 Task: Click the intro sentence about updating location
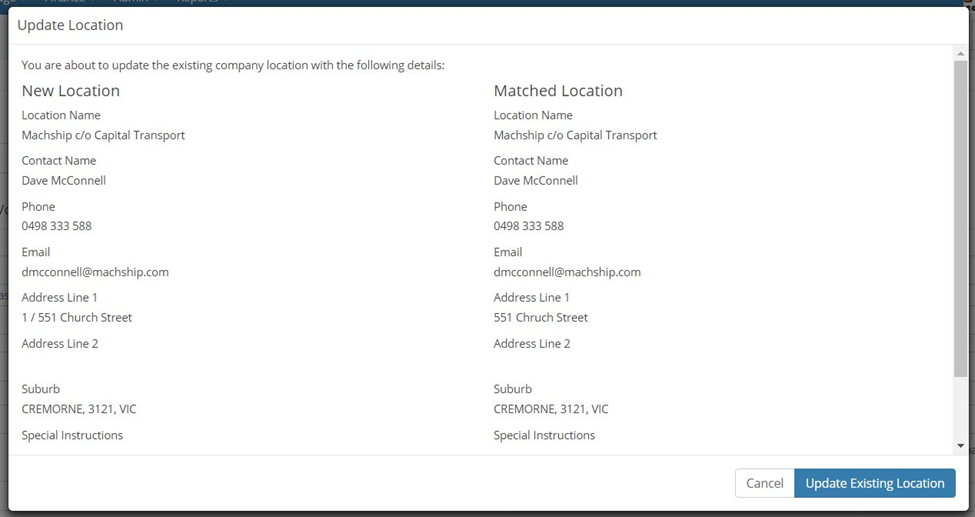click(x=233, y=65)
